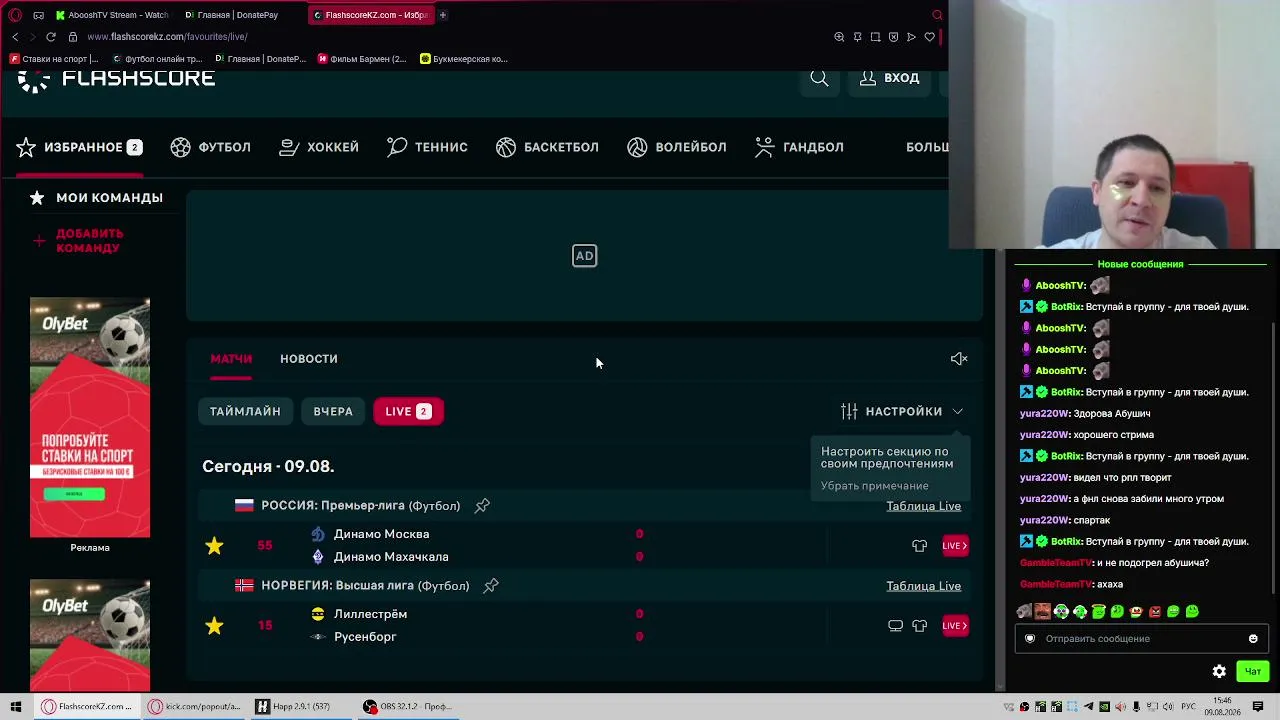Open the Фильм Бармен bookmark

(362, 59)
